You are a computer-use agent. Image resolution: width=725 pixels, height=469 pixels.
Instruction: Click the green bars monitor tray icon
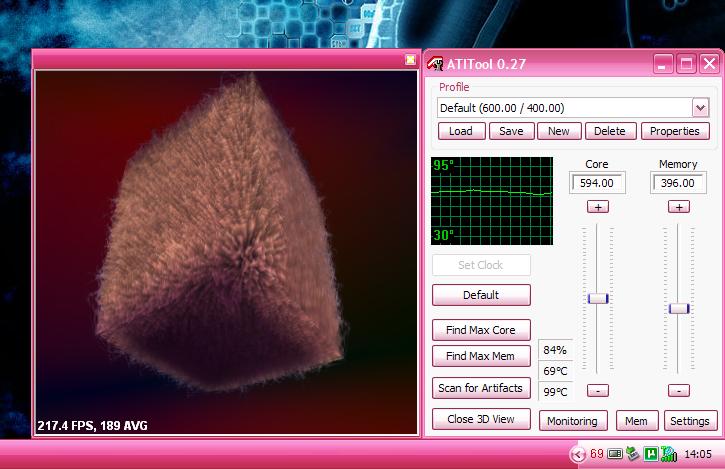669,454
